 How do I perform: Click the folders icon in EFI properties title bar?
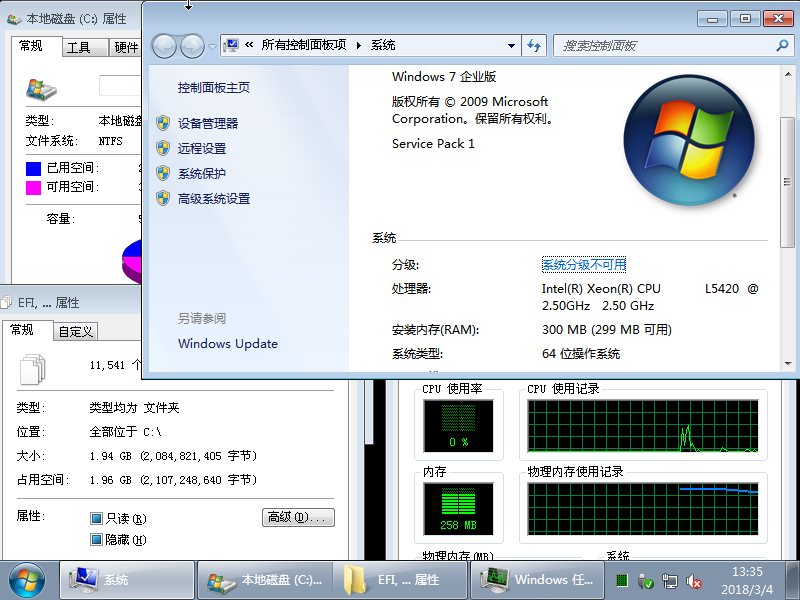[x=7, y=303]
